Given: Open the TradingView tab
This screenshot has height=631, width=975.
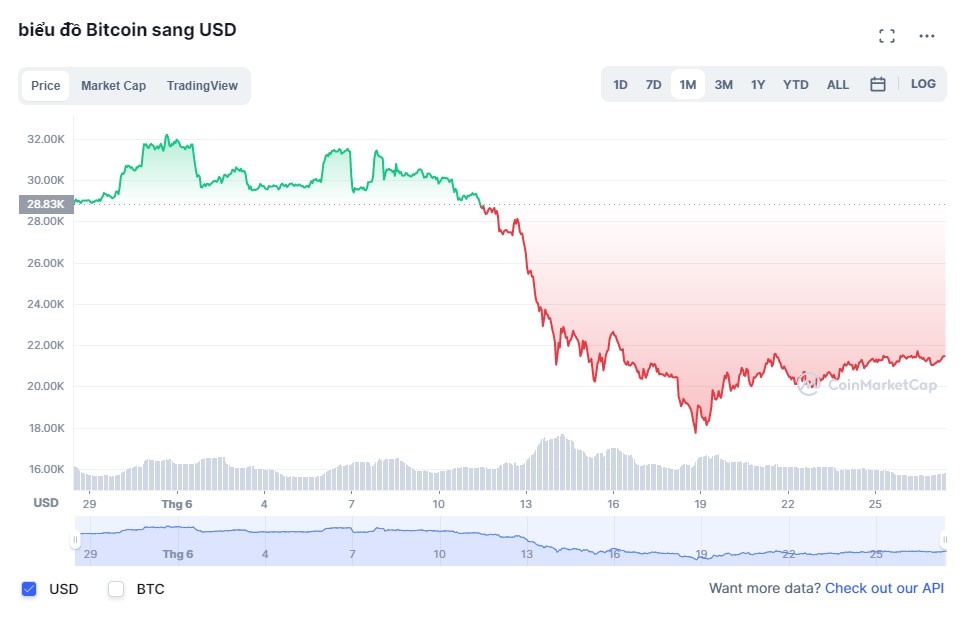Looking at the screenshot, I should (x=202, y=86).
